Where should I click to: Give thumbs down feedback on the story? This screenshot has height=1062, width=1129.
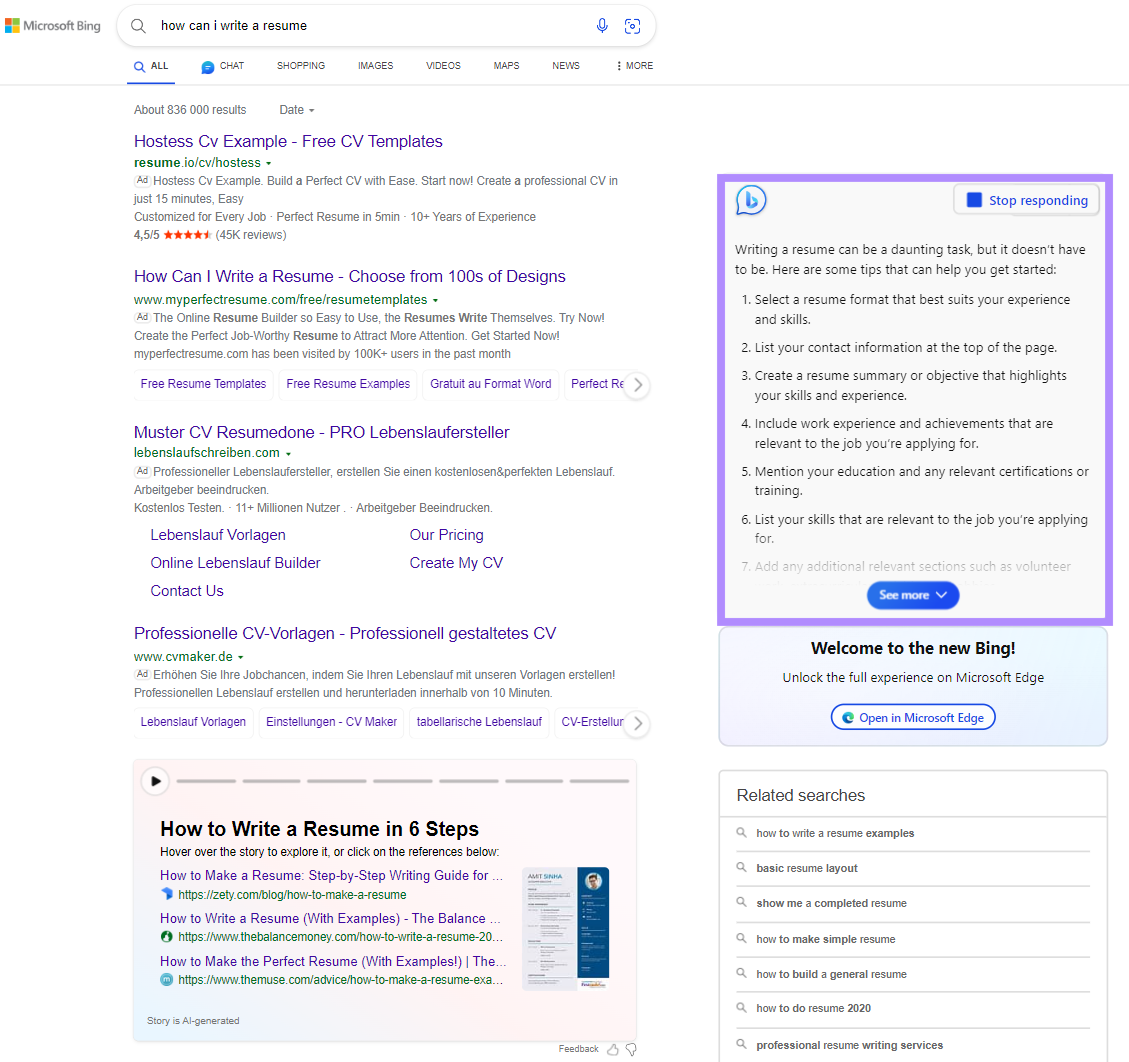pos(631,1049)
